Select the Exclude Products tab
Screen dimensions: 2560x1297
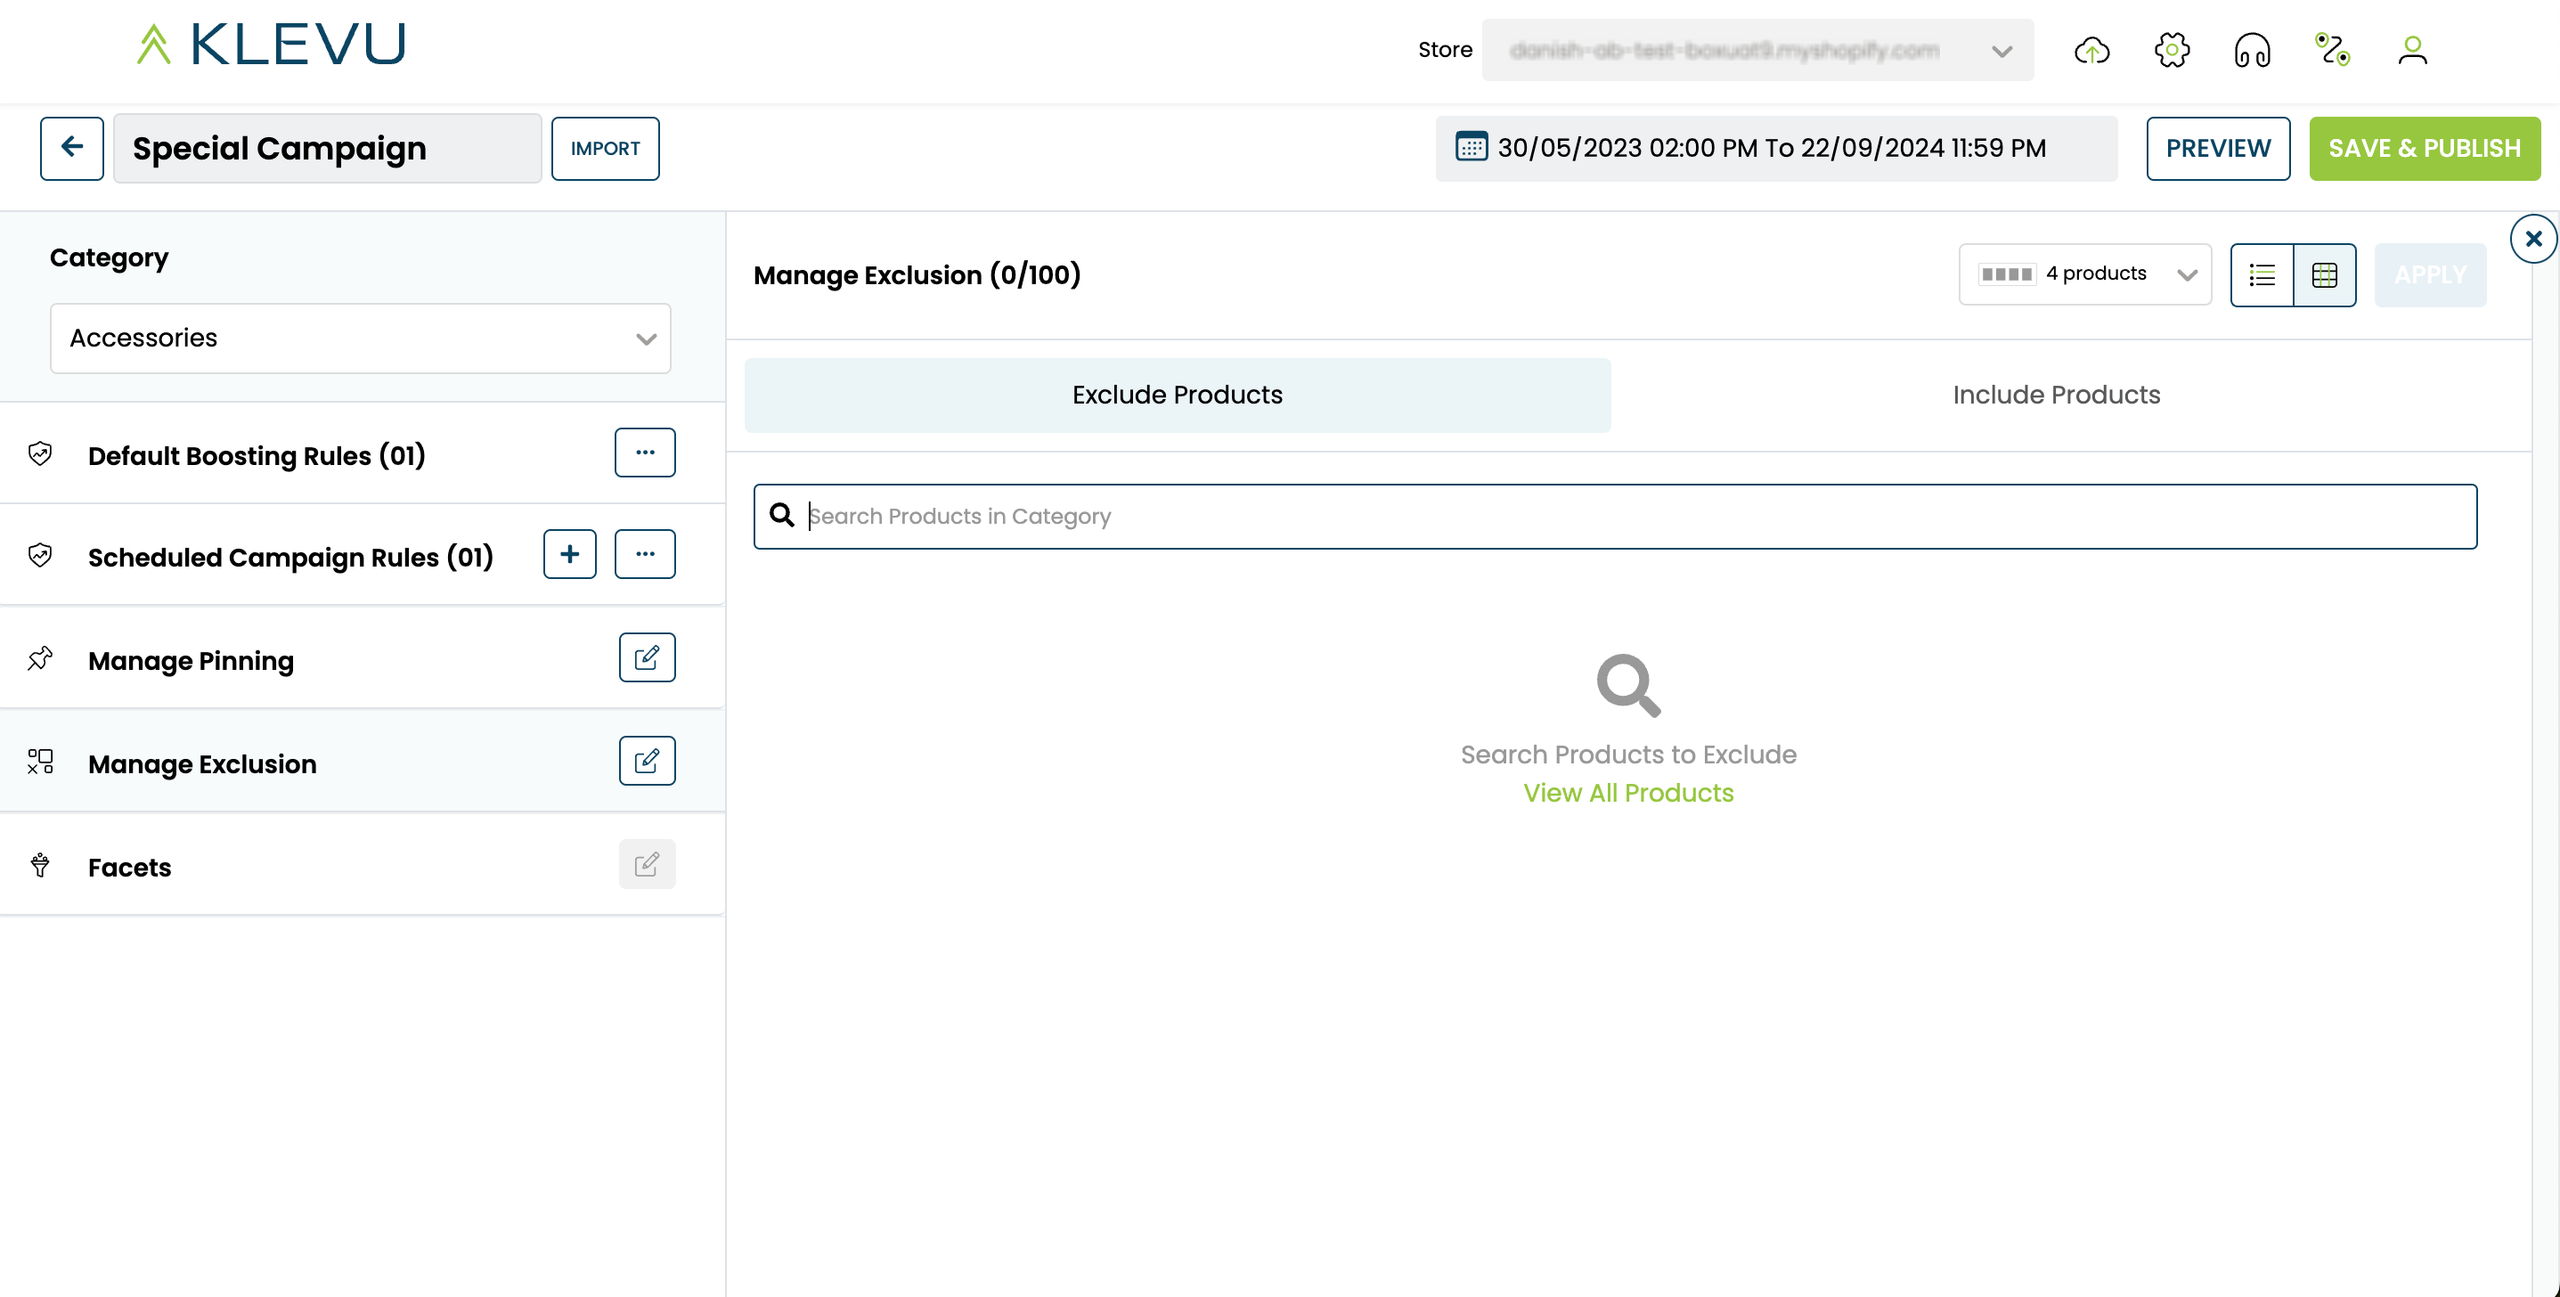[1177, 395]
